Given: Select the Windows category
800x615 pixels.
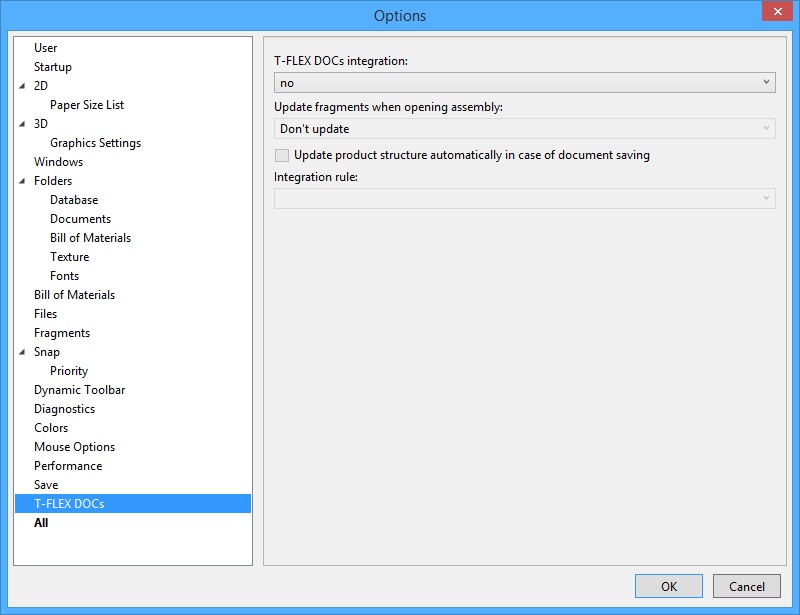Looking at the screenshot, I should click(x=58, y=162).
